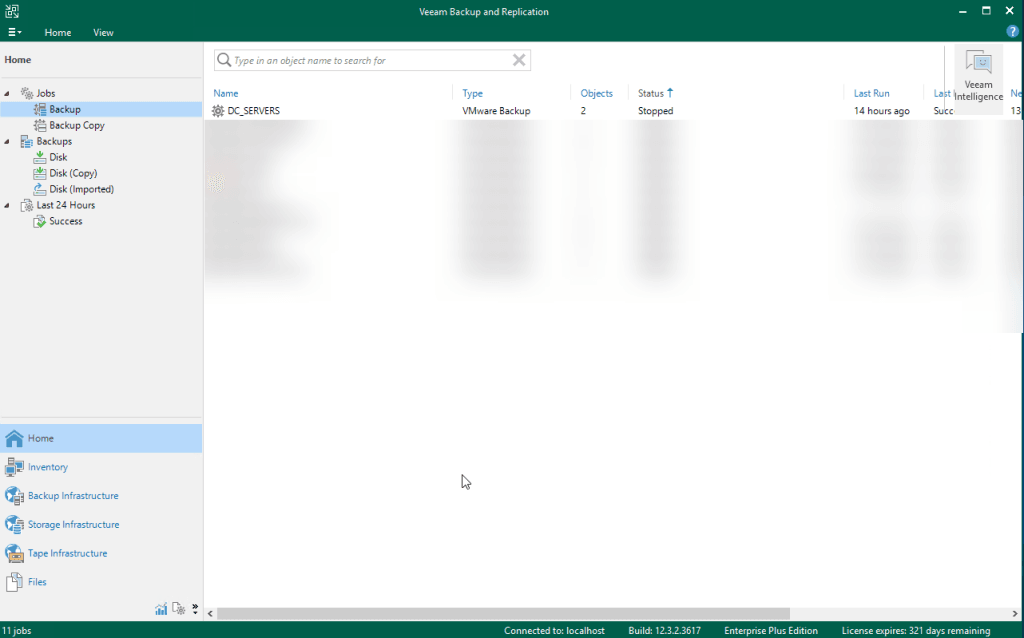1024x638 pixels.
Task: Click the Storage Infrastructure icon
Action: pos(14,524)
